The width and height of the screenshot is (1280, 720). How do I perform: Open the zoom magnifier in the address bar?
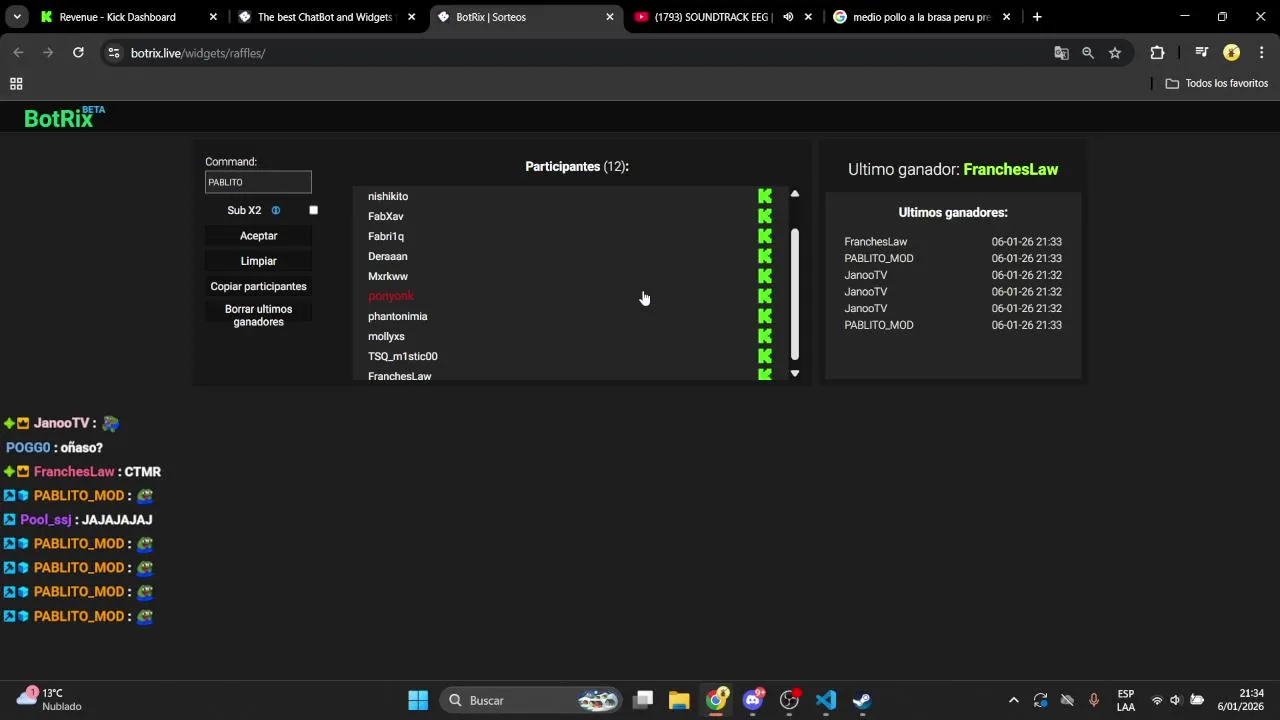(x=1088, y=53)
